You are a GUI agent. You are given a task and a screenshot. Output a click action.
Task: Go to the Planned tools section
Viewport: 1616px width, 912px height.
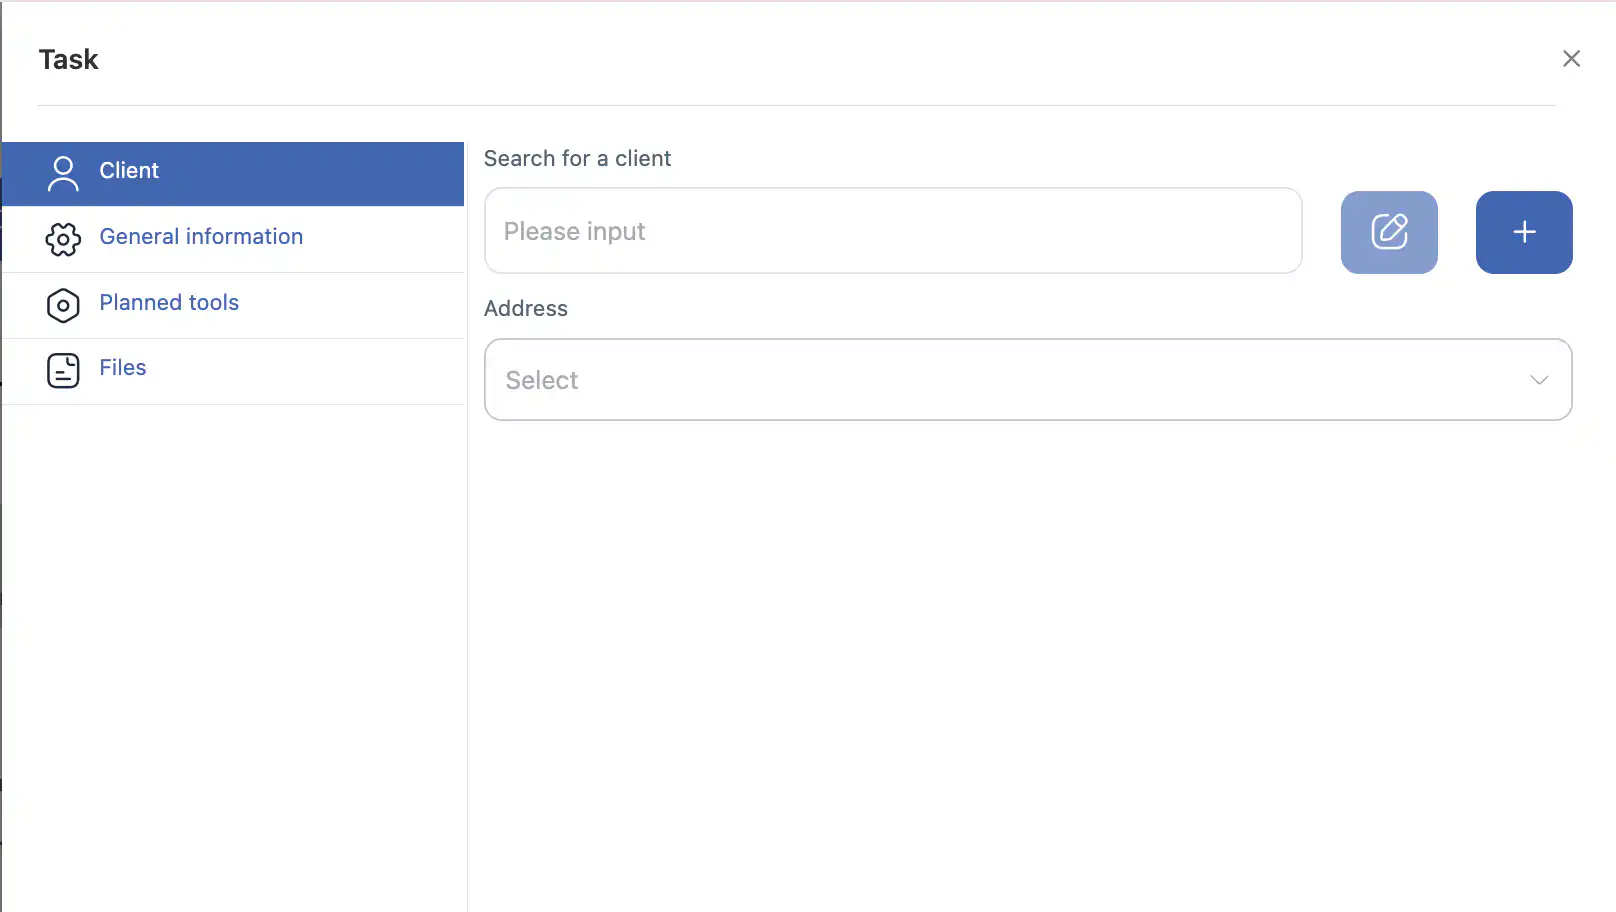pyautogui.click(x=169, y=303)
